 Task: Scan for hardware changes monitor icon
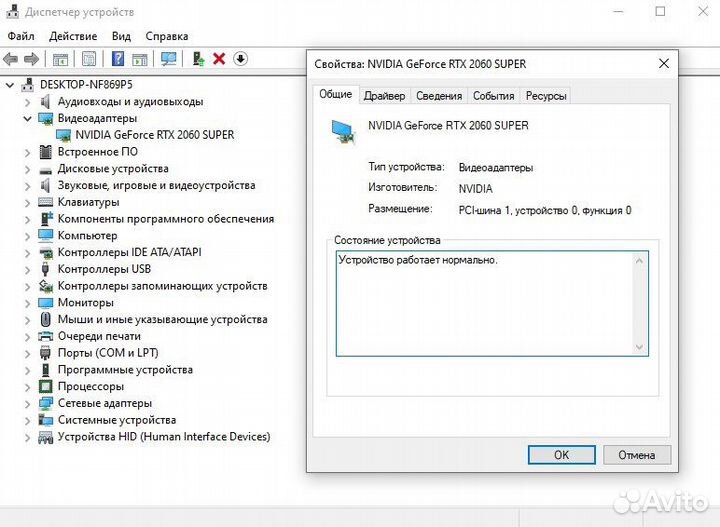[169, 59]
